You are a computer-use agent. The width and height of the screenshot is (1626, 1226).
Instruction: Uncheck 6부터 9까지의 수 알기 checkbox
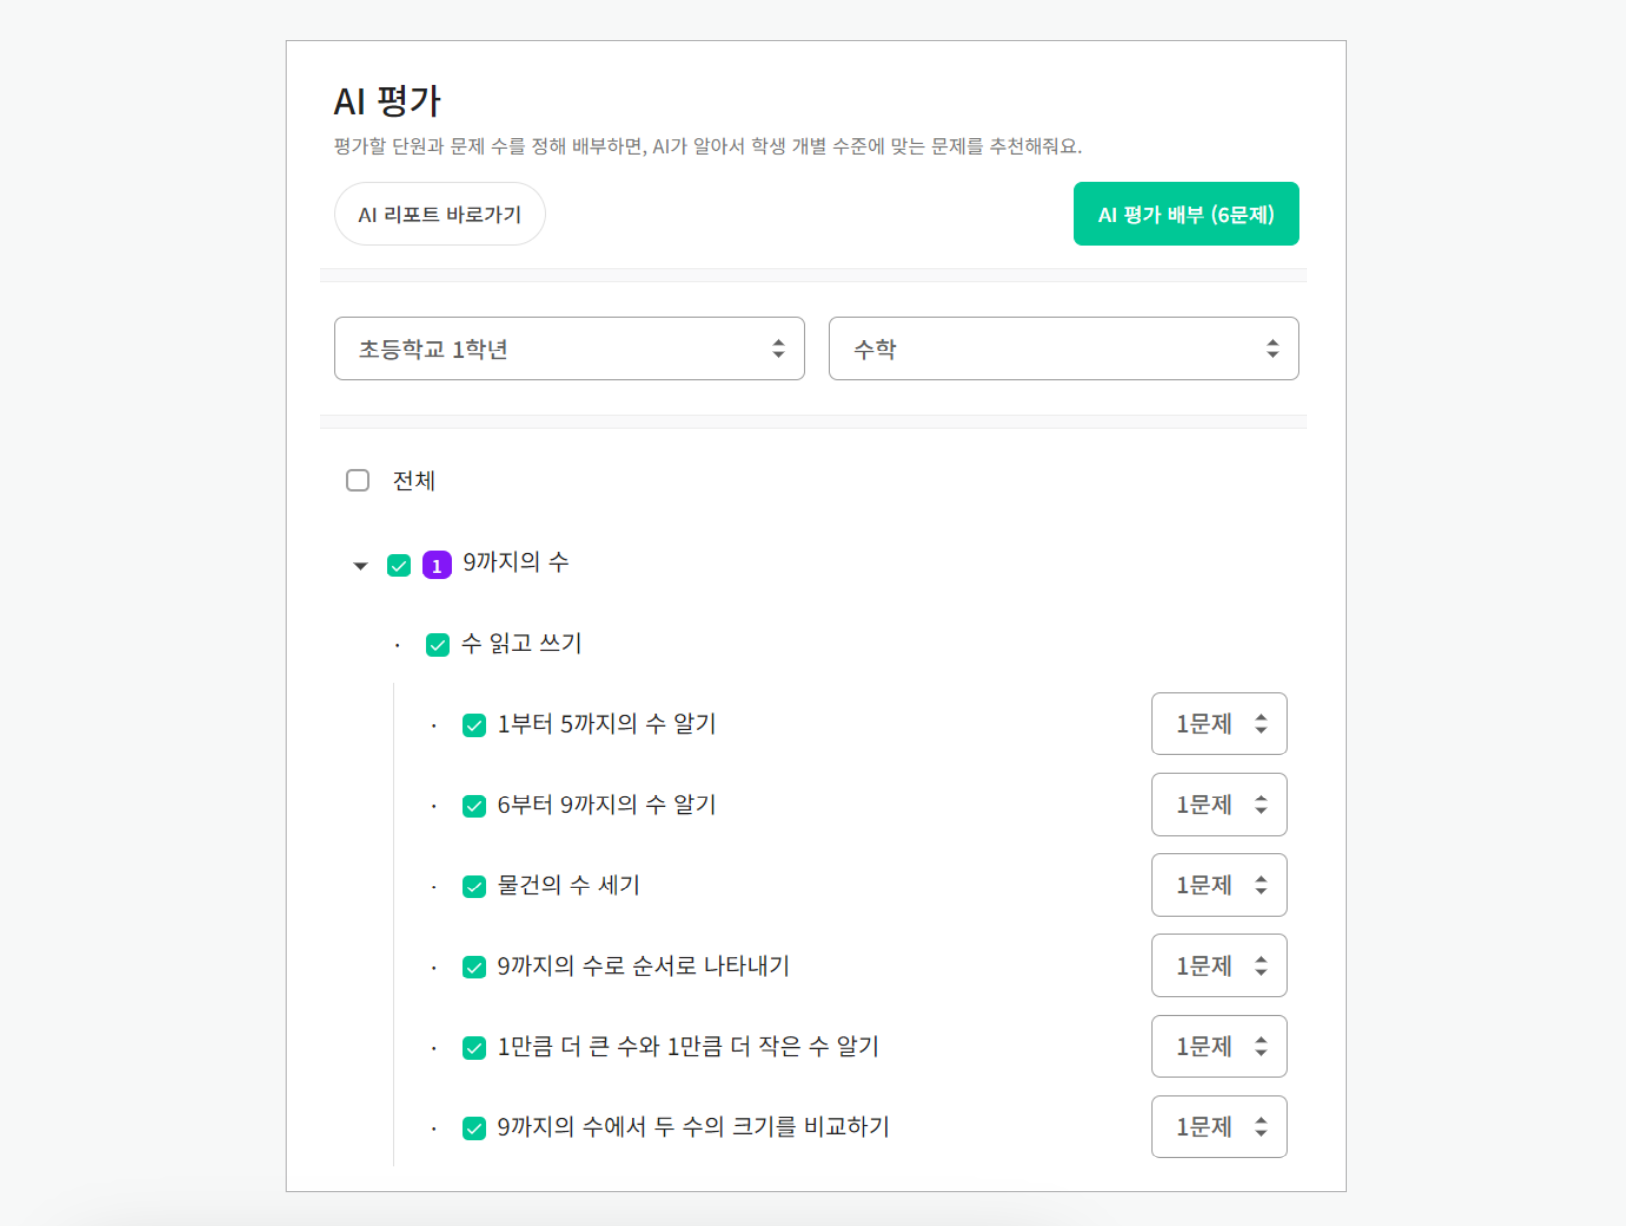tap(474, 806)
